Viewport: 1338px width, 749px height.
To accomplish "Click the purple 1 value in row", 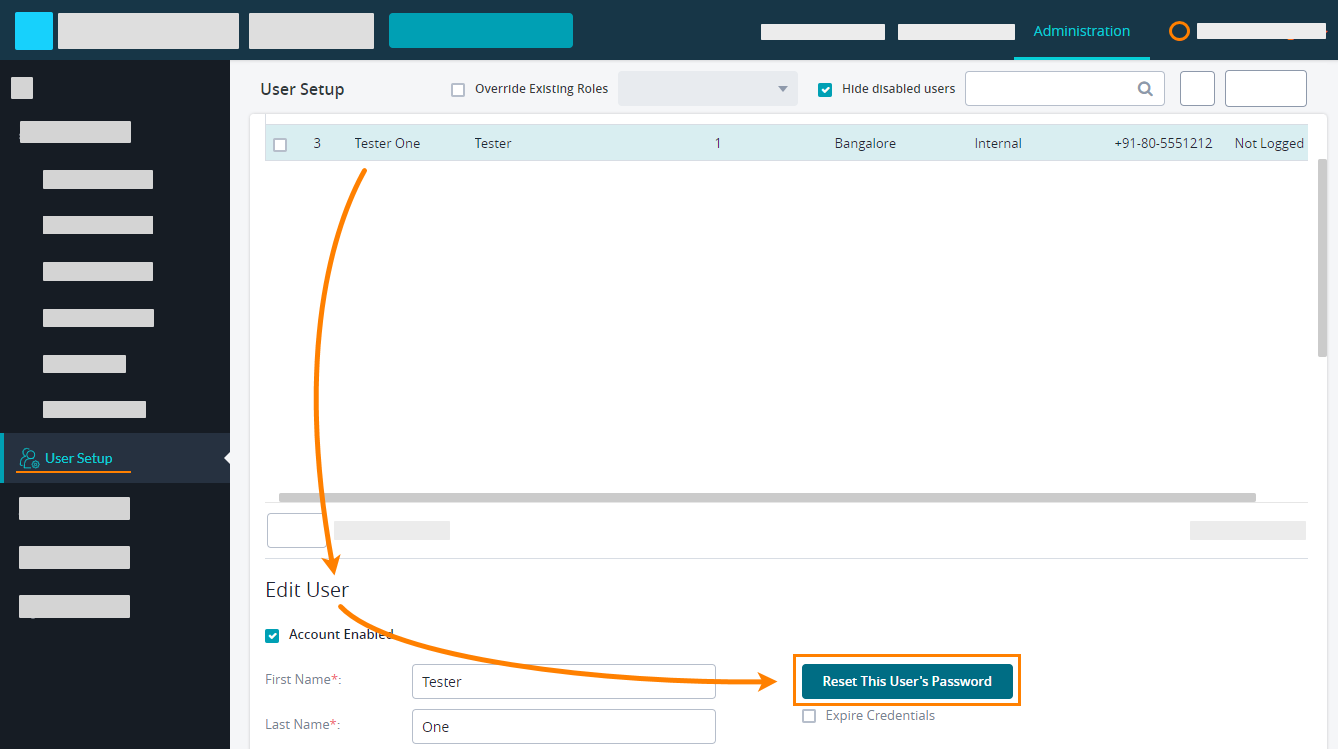I will coord(717,143).
